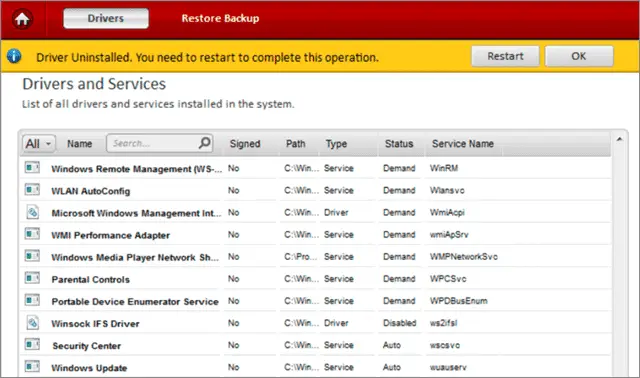The height and width of the screenshot is (378, 640).
Task: Click the WMPNetworkSvc service name cell
Action: coord(464,257)
